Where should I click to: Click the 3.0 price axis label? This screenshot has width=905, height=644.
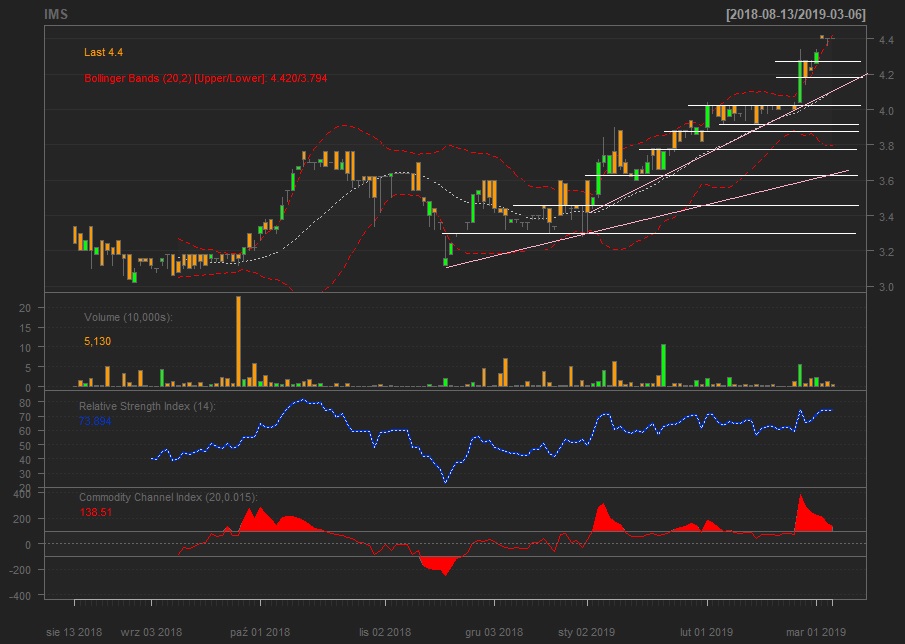886,287
